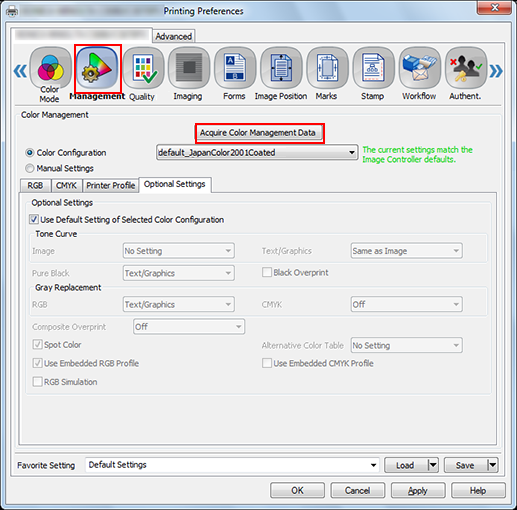Image resolution: width=517 pixels, height=510 pixels.
Task: Click the Apply button
Action: coord(418,490)
